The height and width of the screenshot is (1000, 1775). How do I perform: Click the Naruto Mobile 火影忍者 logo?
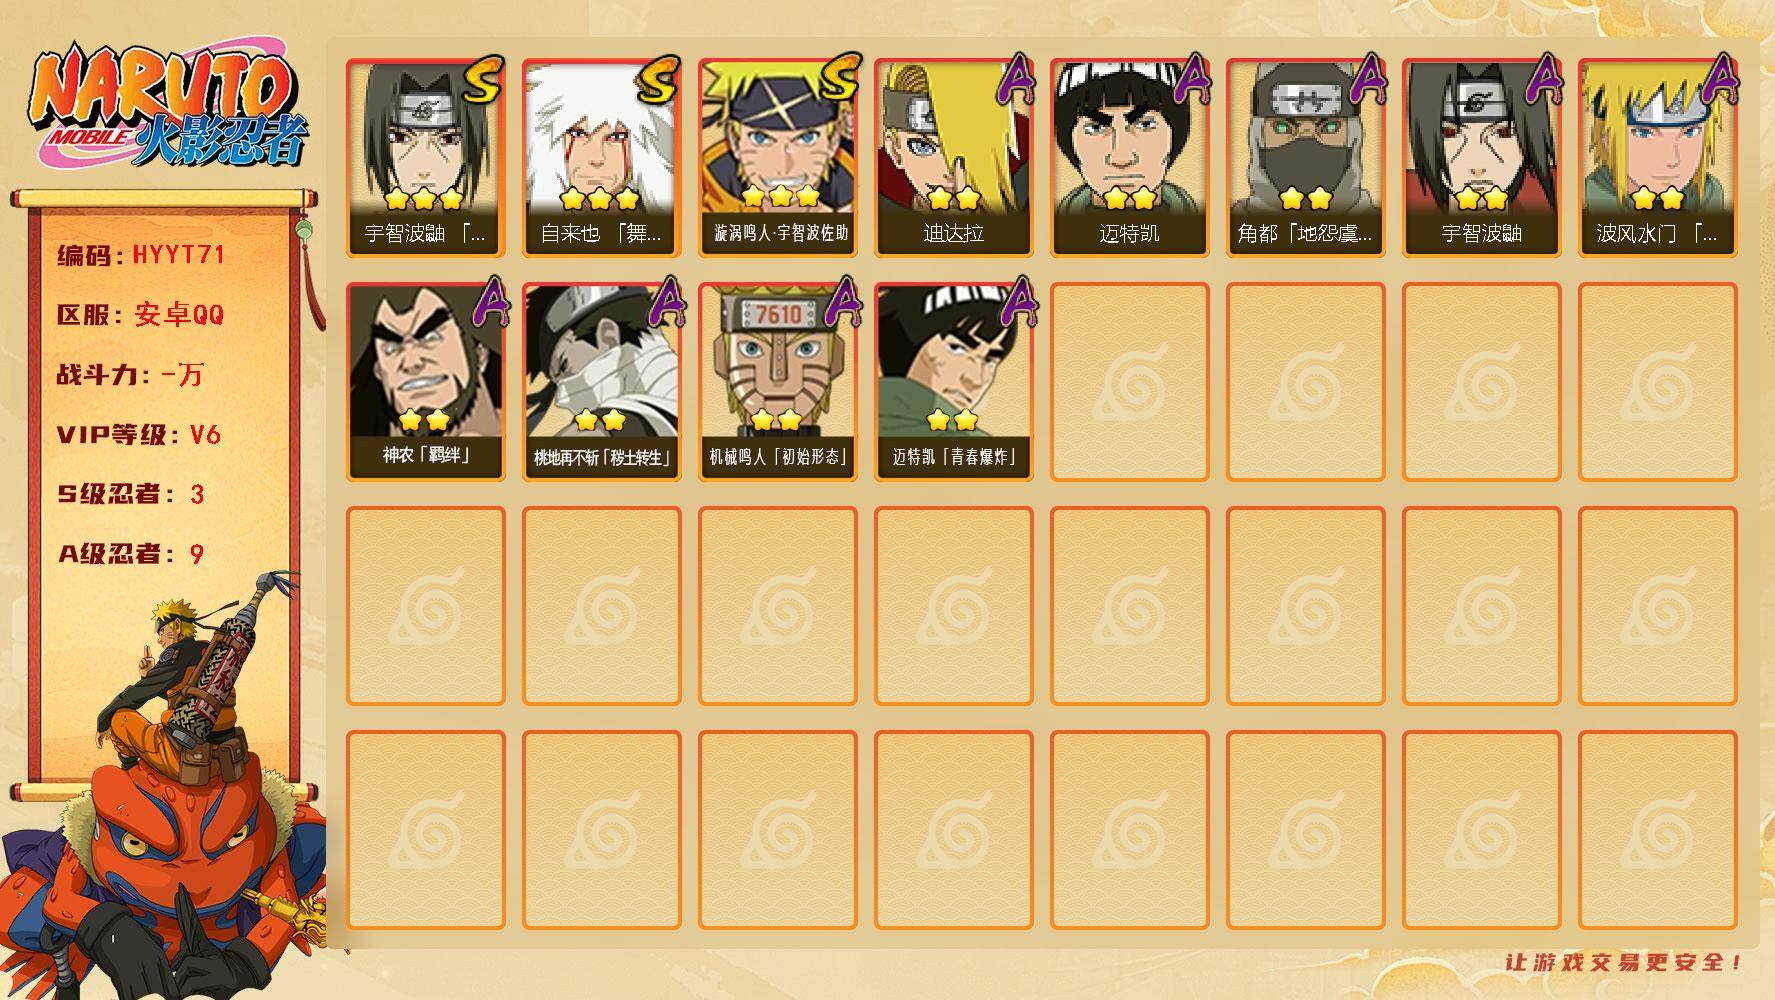pyautogui.click(x=169, y=108)
